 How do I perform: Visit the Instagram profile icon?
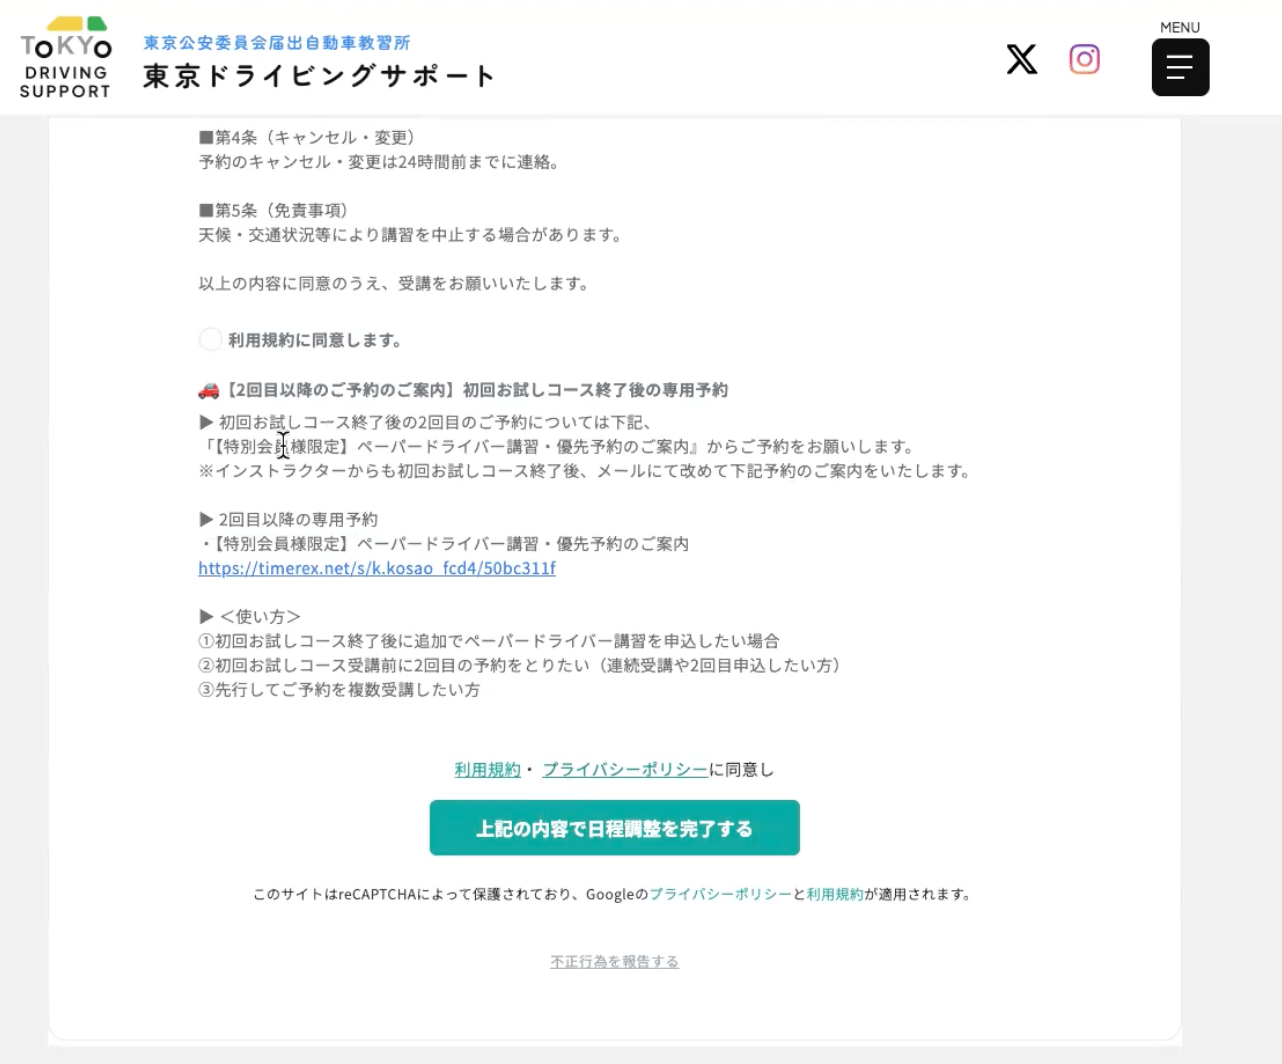(x=1084, y=59)
